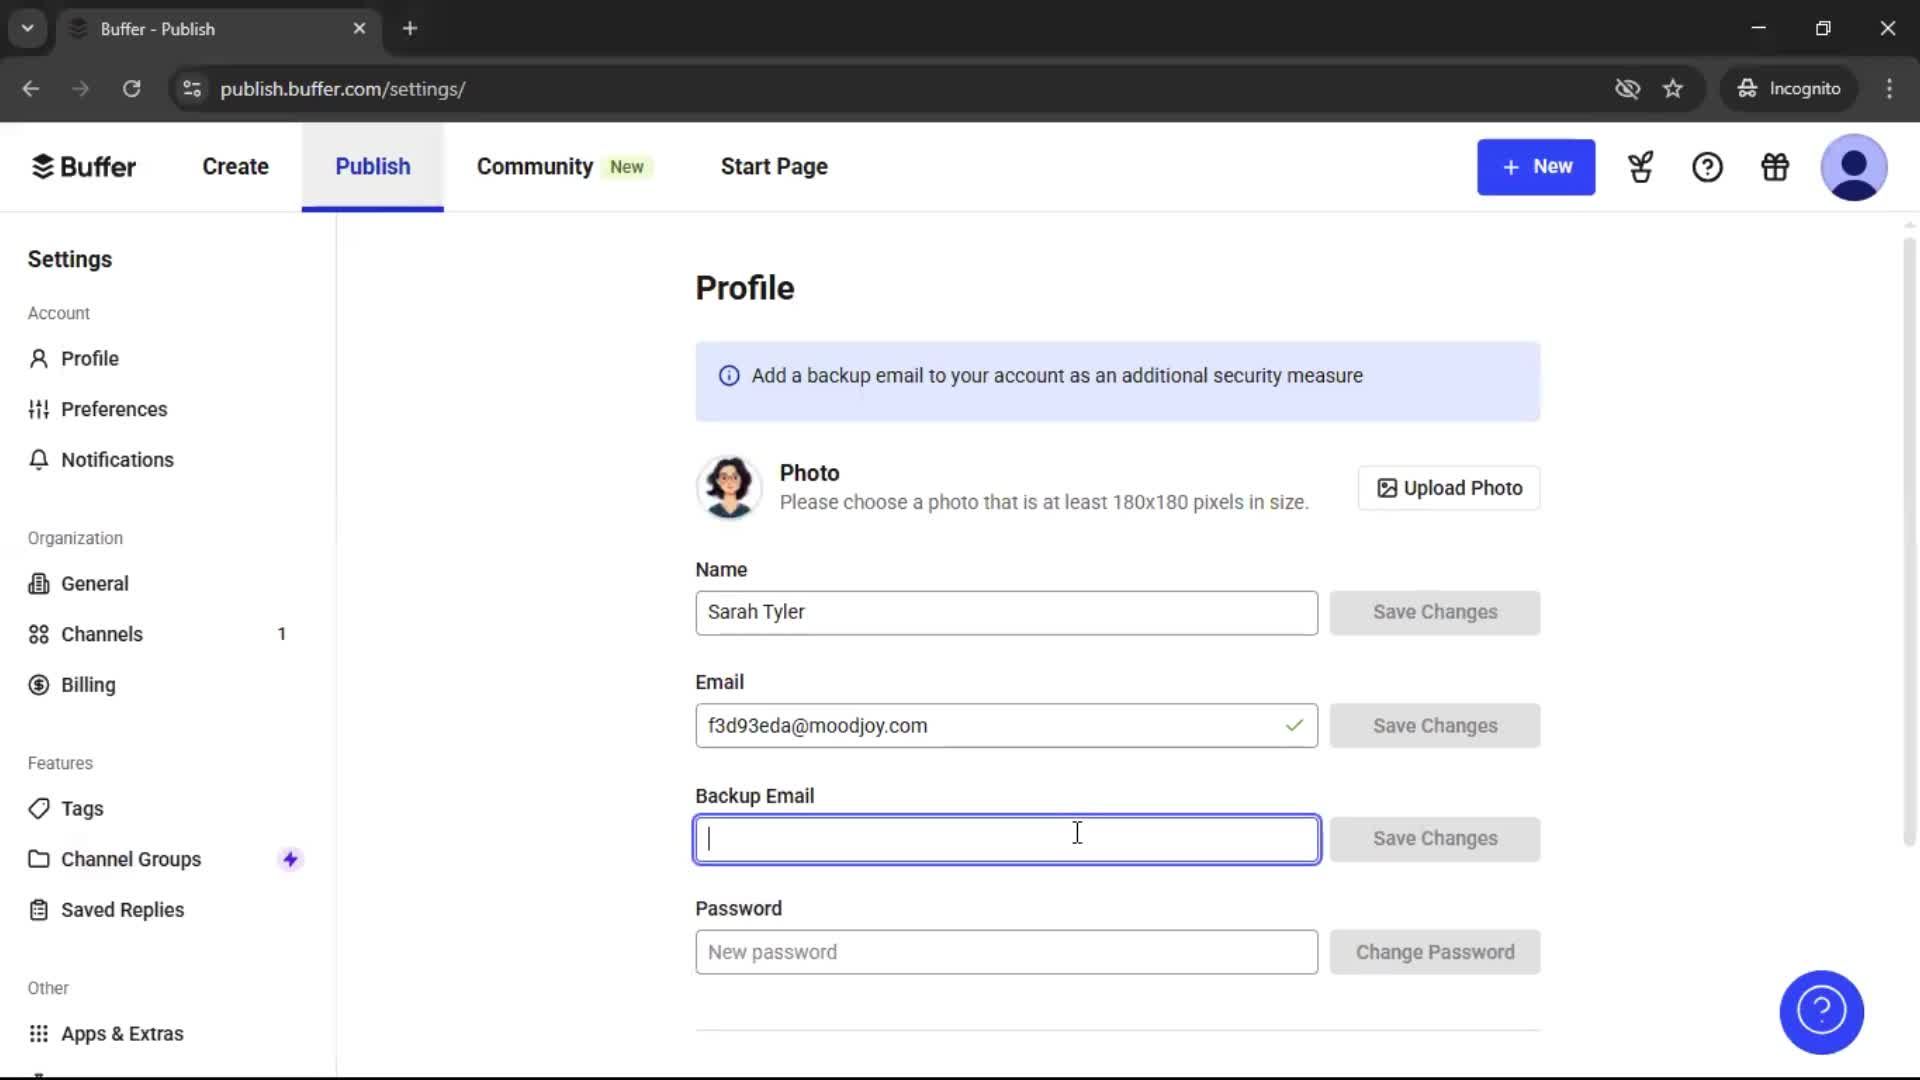Expand the browser tab search chevron
The image size is (1920, 1080).
[x=27, y=28]
